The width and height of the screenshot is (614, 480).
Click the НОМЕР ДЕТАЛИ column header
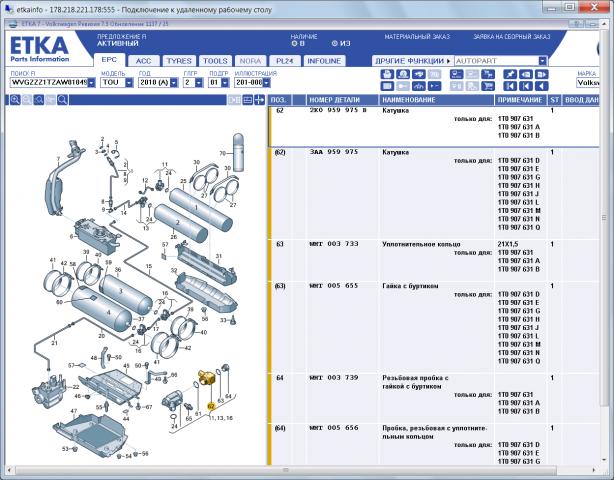(342, 100)
